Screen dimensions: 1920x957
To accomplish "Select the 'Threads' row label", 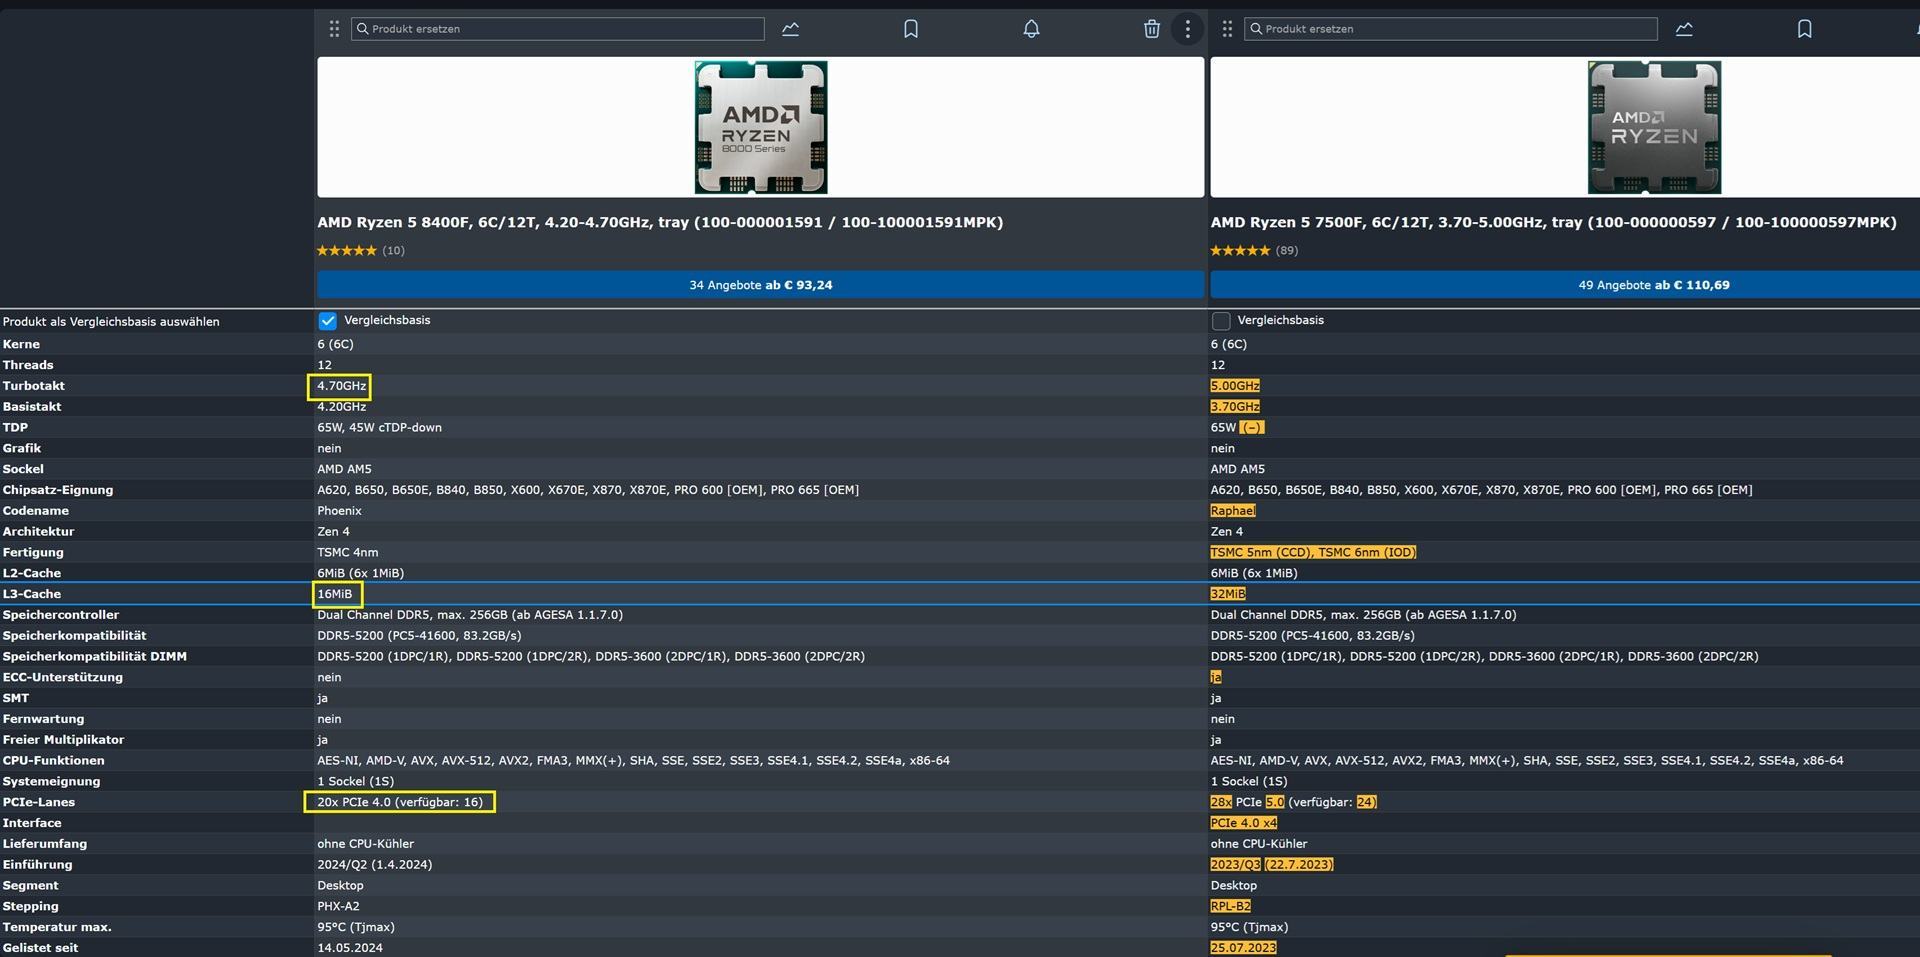I will coord(28,365).
